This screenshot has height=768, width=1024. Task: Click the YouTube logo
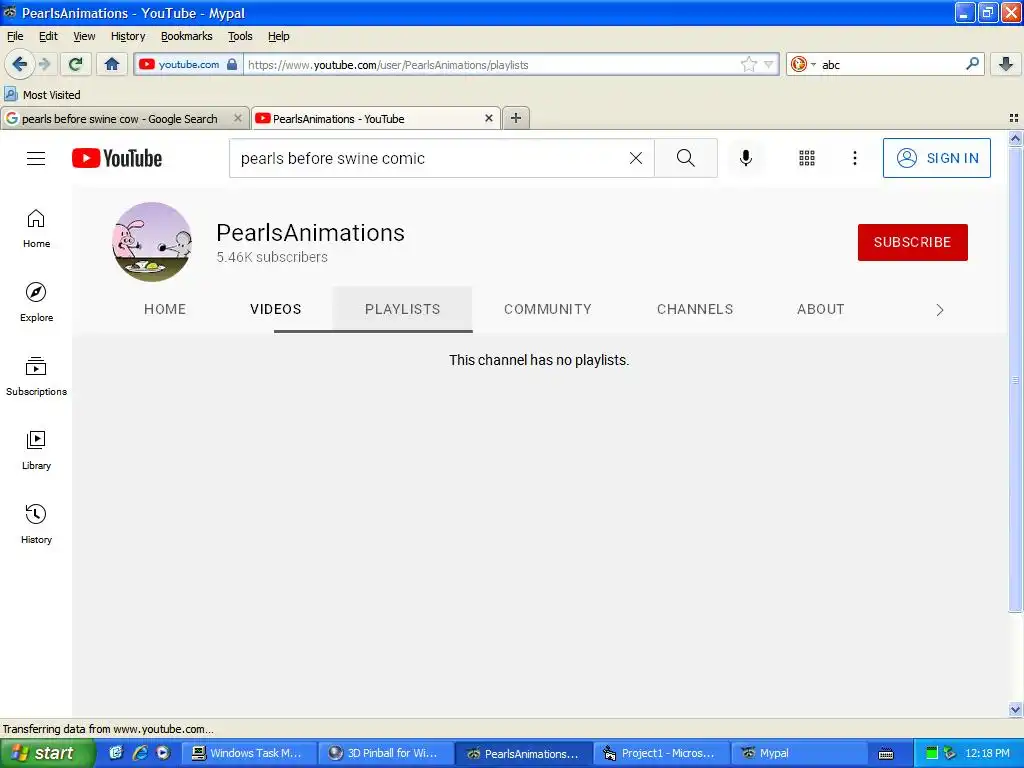(117, 158)
